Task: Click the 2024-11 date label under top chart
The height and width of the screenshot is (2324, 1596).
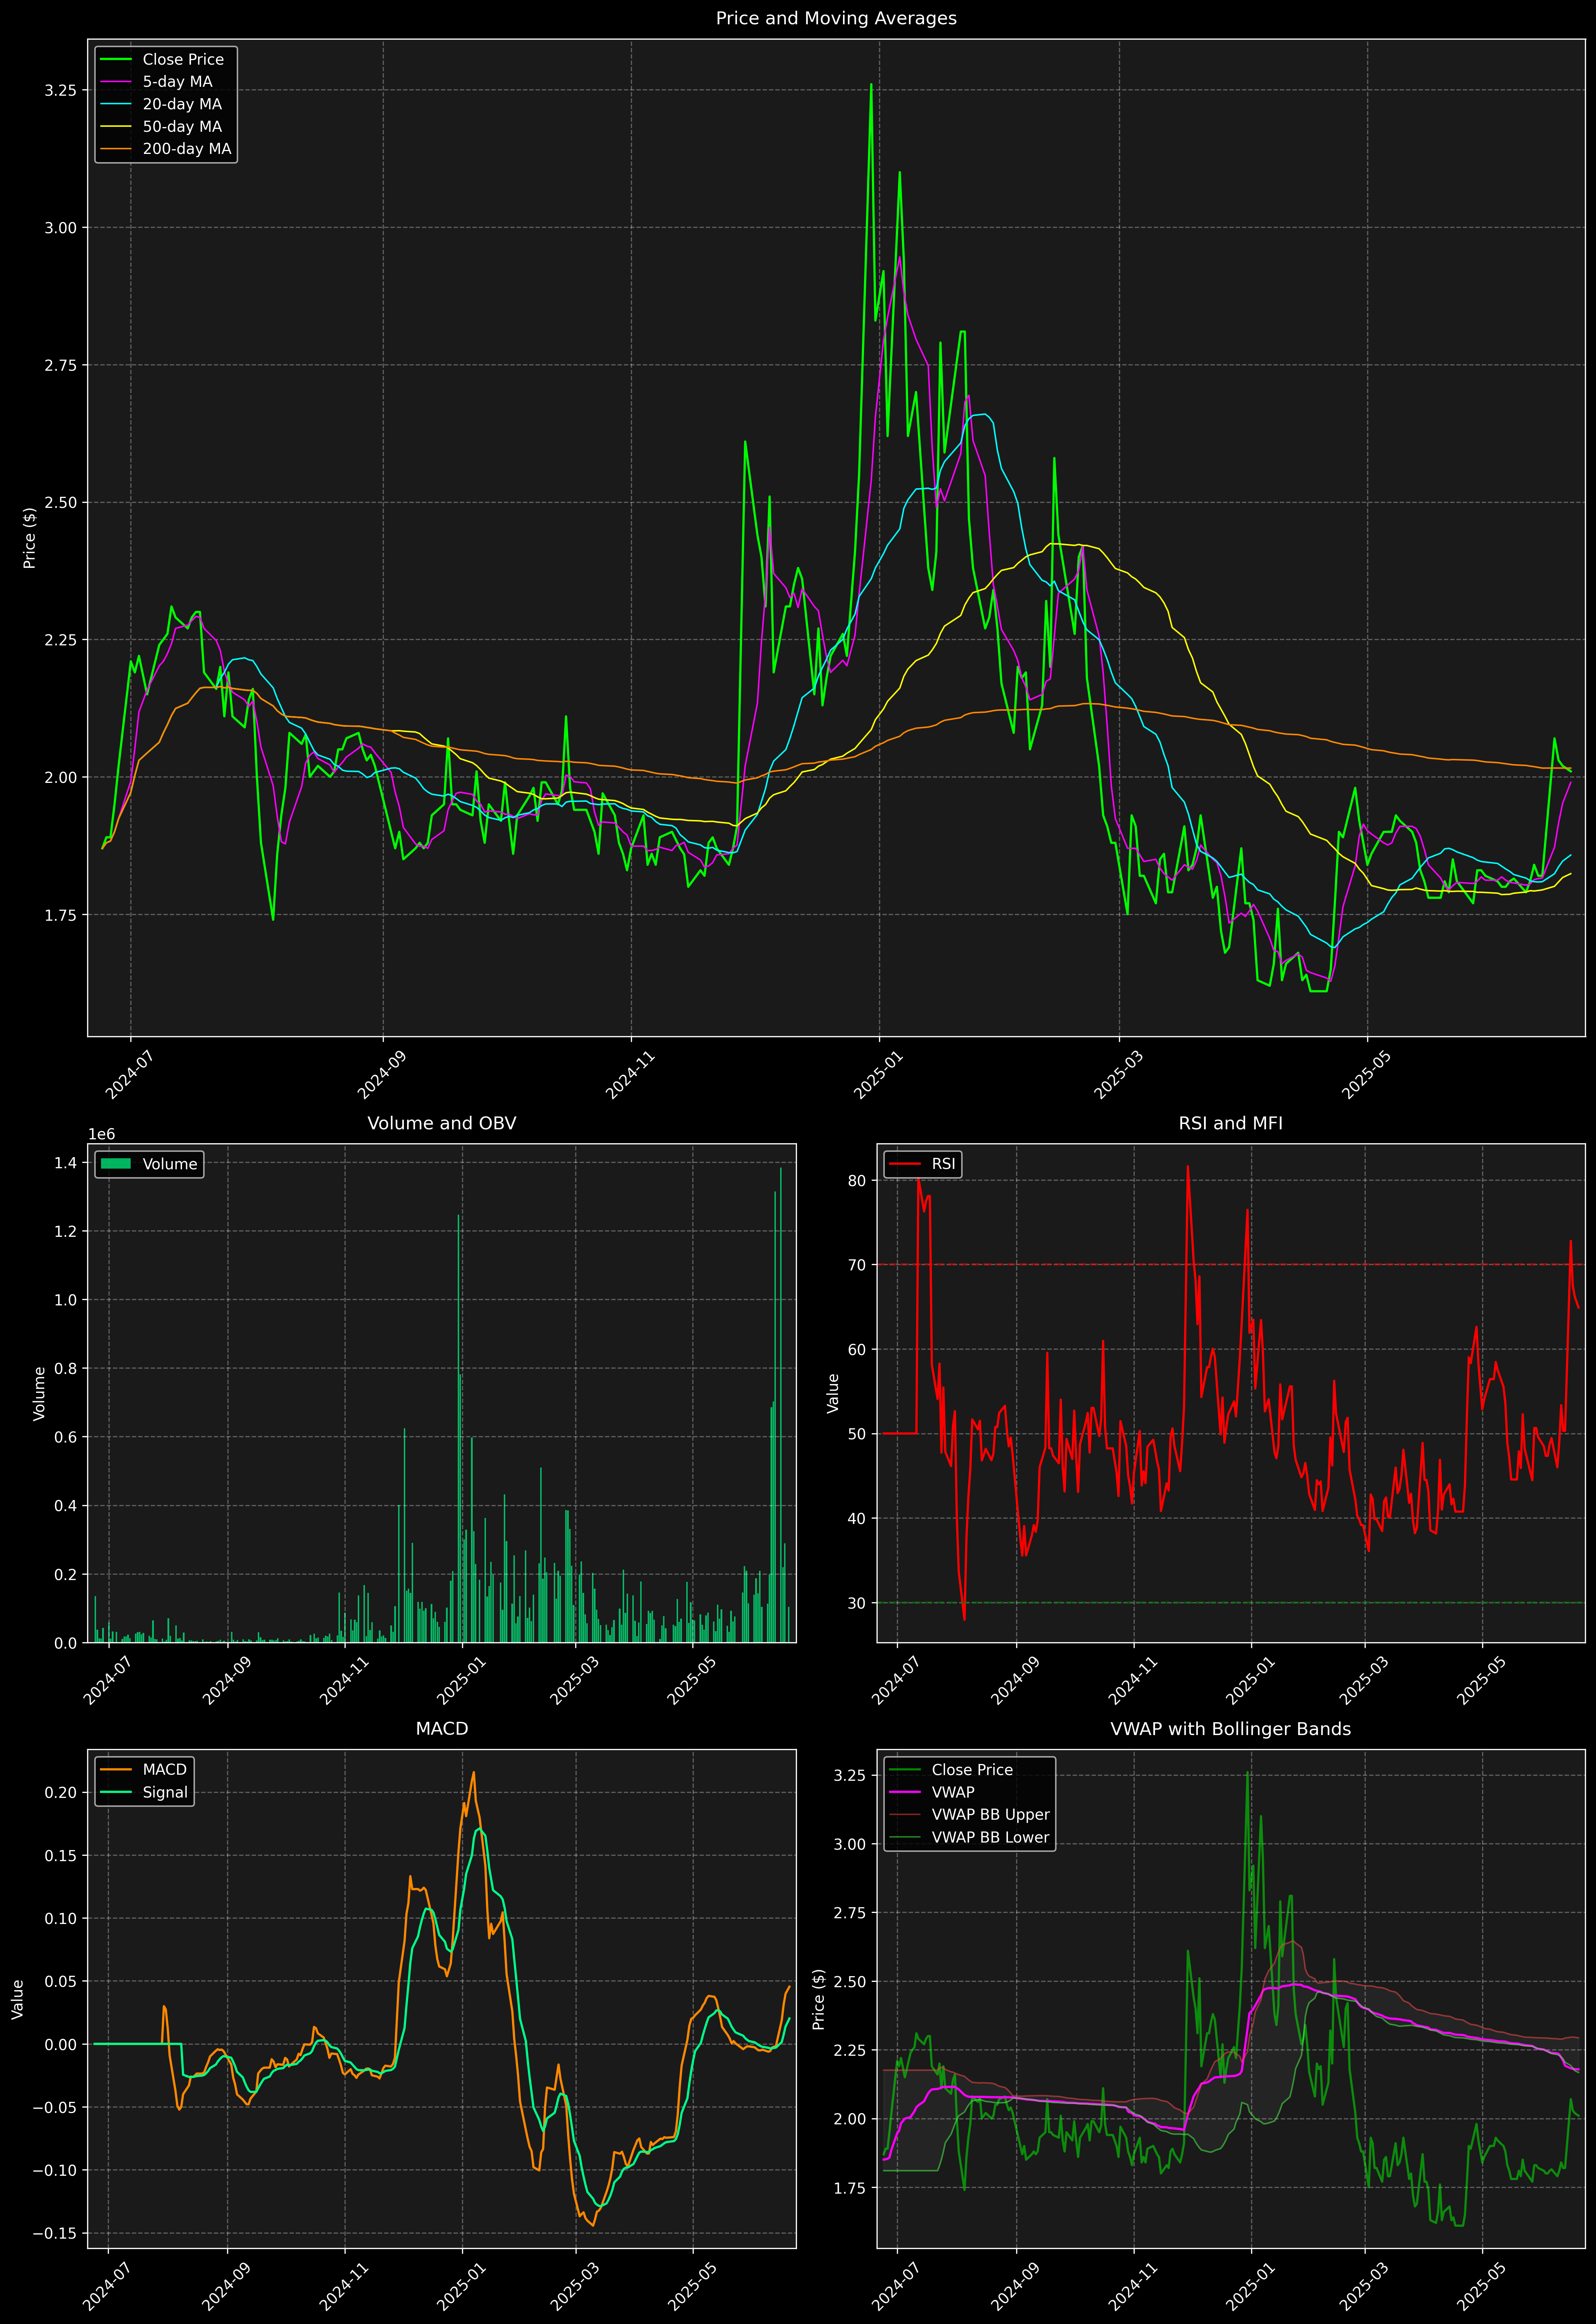Action: pyautogui.click(x=630, y=1074)
